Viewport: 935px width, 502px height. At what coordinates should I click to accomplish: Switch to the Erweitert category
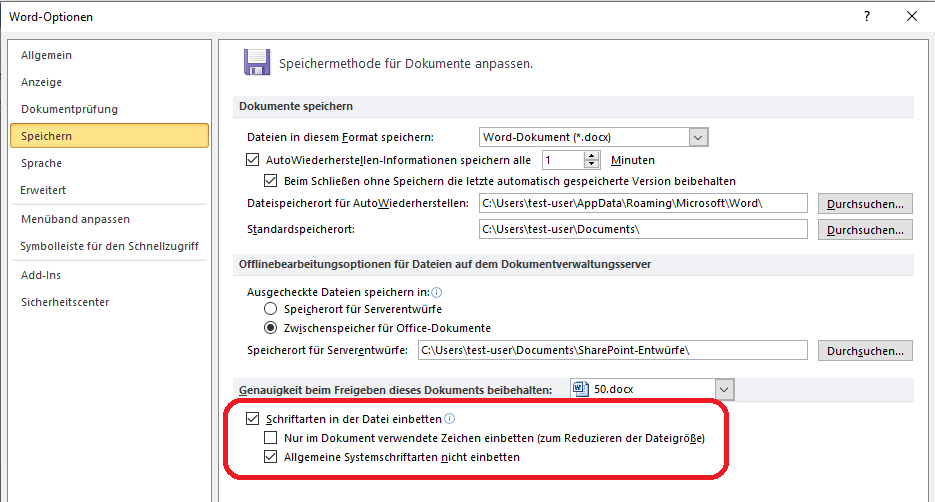tap(44, 190)
